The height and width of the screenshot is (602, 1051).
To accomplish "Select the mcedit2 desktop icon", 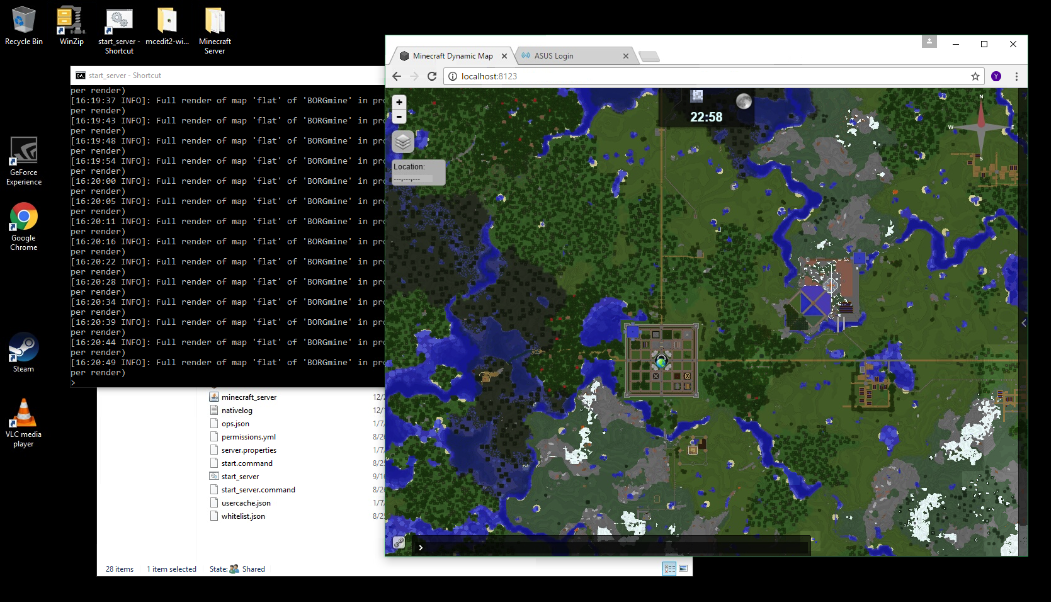I will pos(167,25).
